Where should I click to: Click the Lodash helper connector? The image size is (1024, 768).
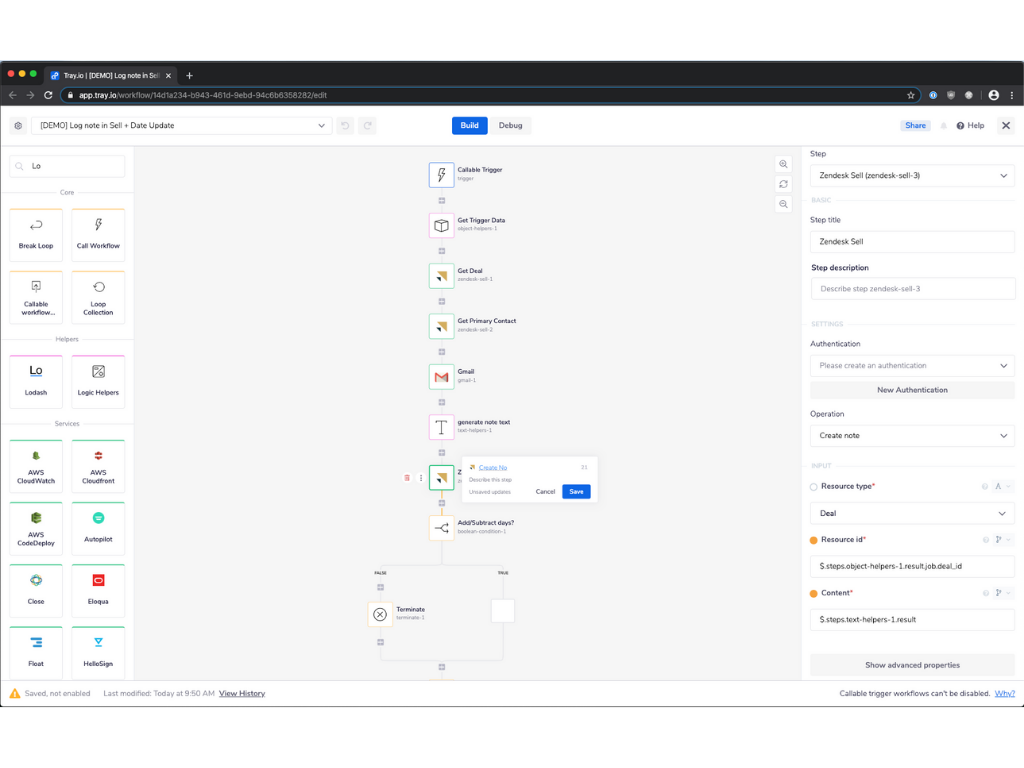click(x=36, y=381)
